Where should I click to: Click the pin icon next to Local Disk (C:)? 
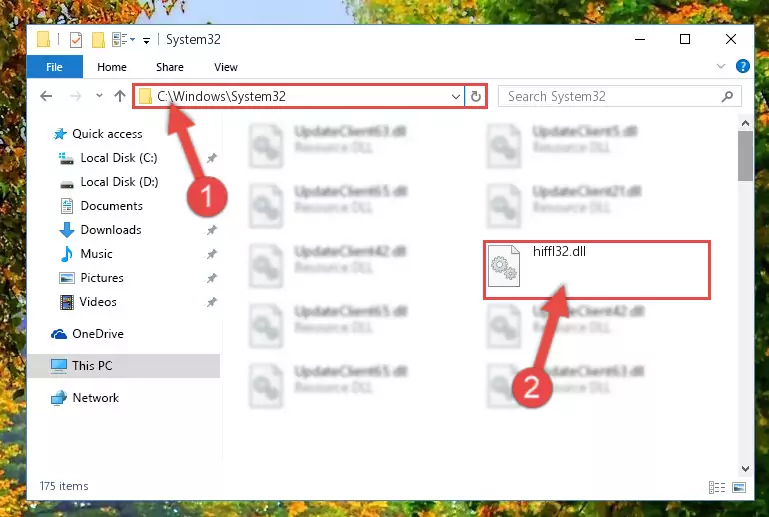[211, 158]
